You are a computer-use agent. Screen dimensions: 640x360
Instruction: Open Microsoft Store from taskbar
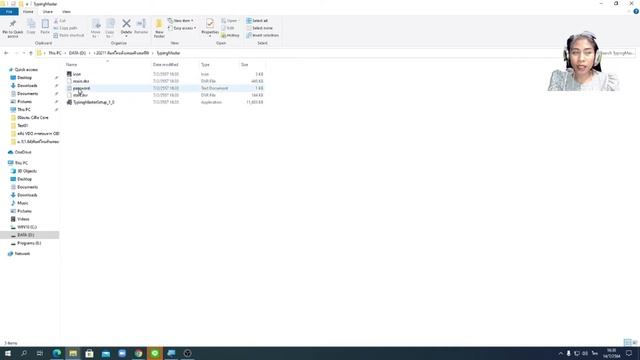tap(89, 353)
